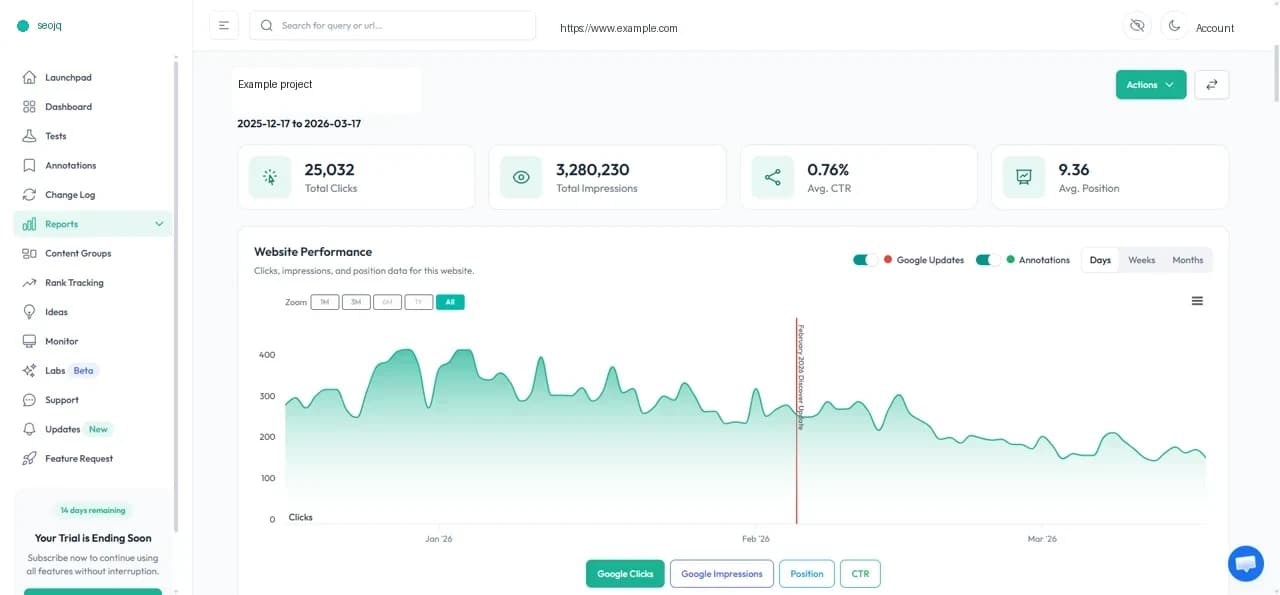
Task: Open the Actions dropdown
Action: coord(1151,84)
